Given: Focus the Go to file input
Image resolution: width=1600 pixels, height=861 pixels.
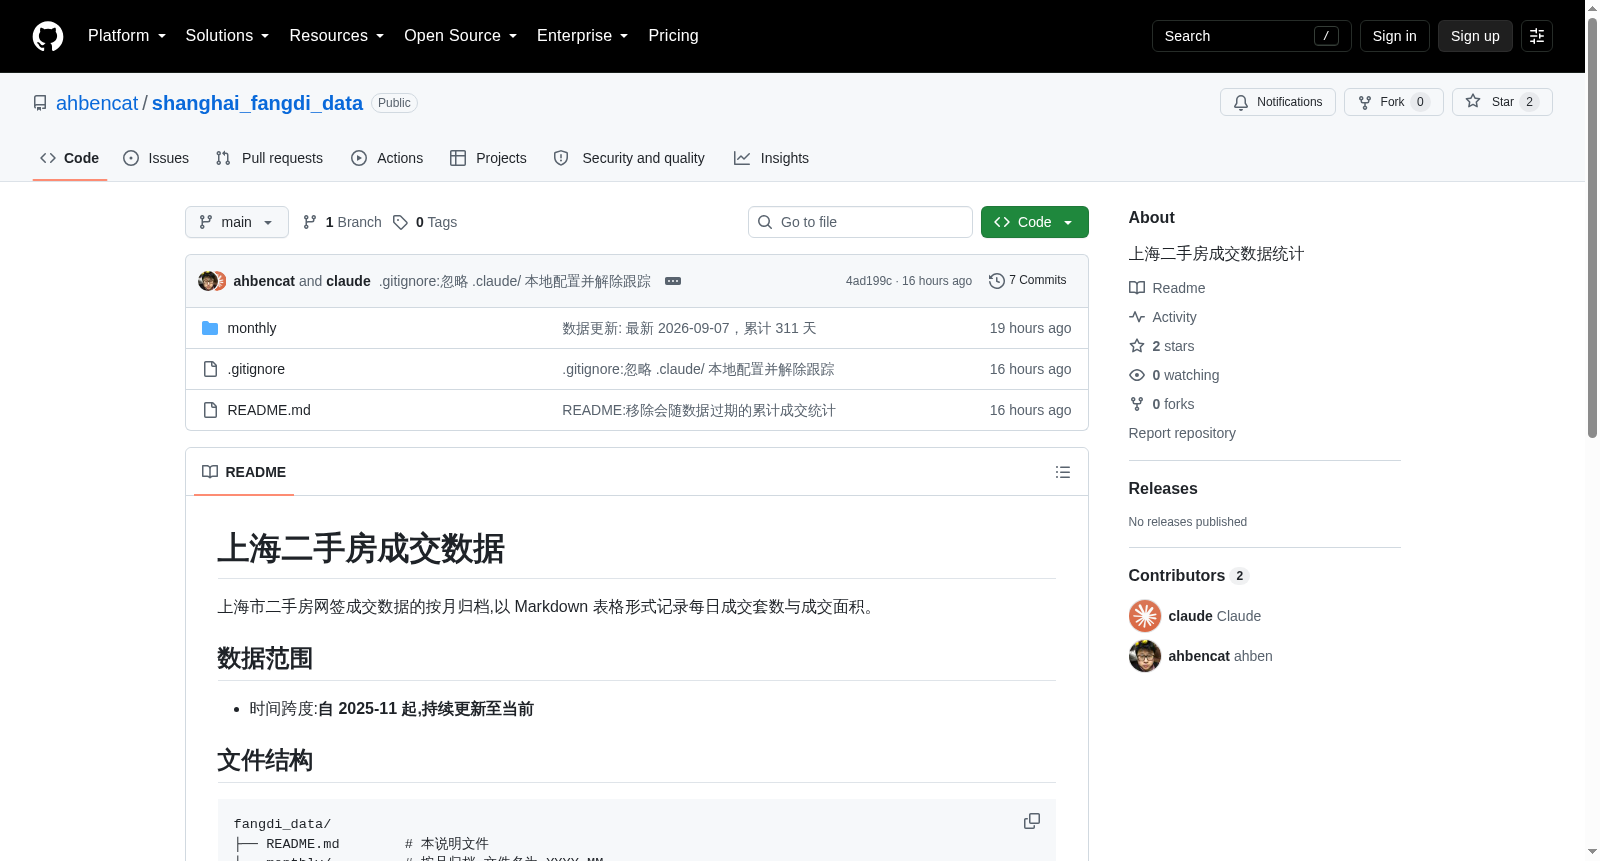Looking at the screenshot, I should [x=860, y=222].
